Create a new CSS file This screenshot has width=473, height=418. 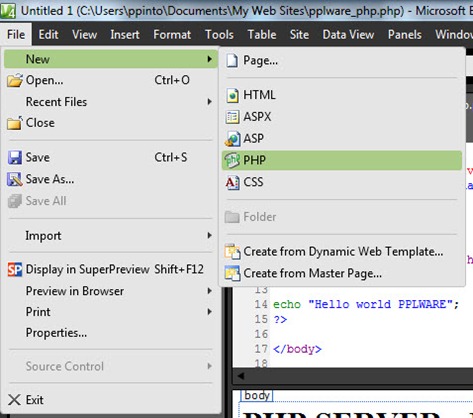tap(342, 182)
